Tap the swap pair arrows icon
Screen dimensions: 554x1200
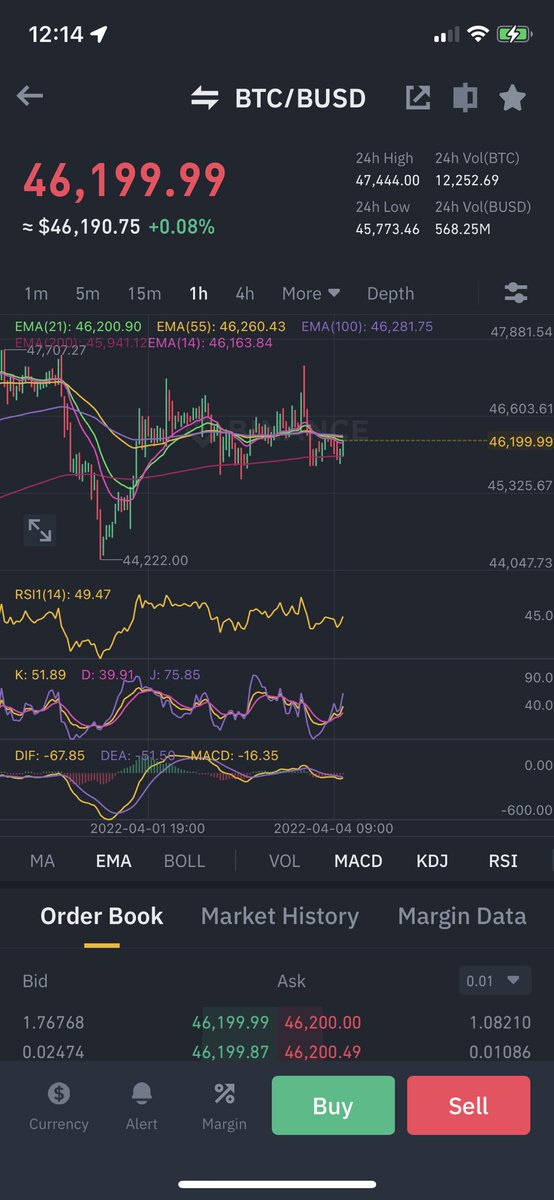(205, 98)
